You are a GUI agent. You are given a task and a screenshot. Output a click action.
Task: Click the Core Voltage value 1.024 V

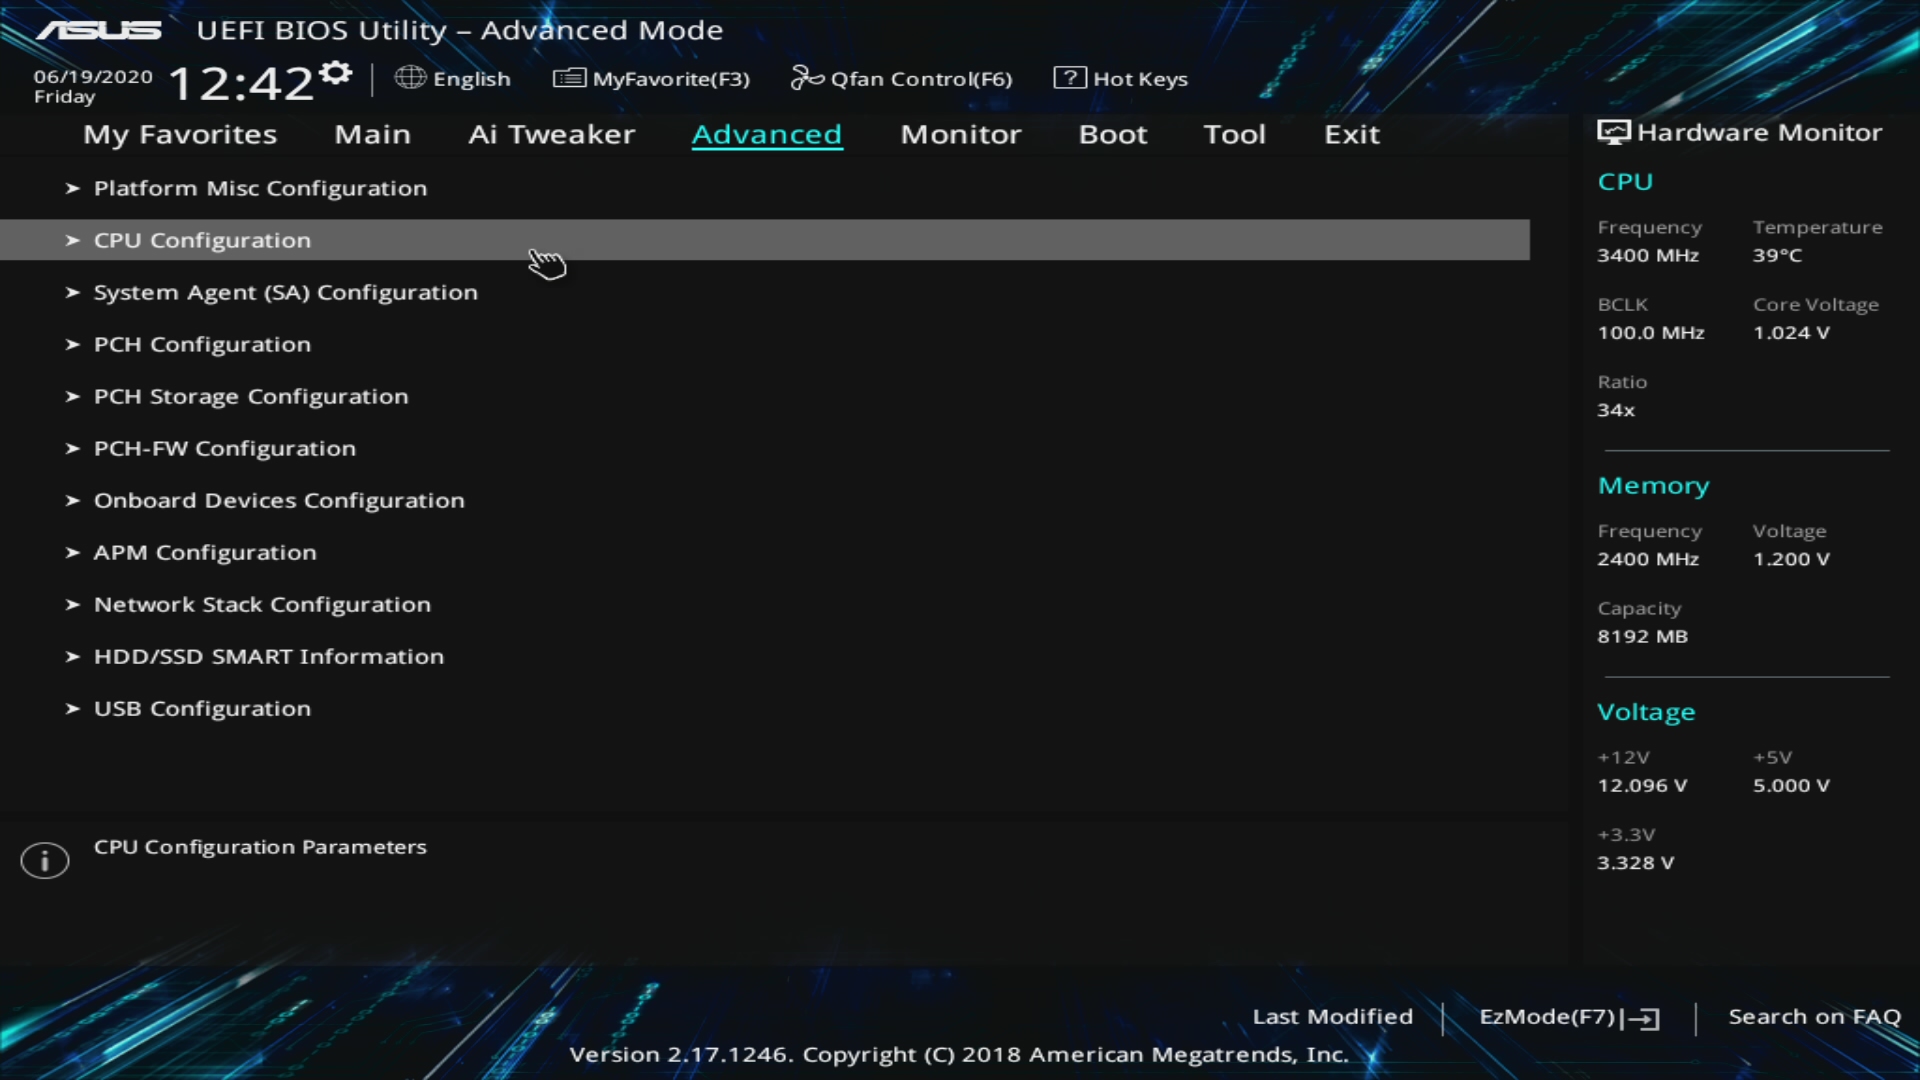pyautogui.click(x=1791, y=333)
